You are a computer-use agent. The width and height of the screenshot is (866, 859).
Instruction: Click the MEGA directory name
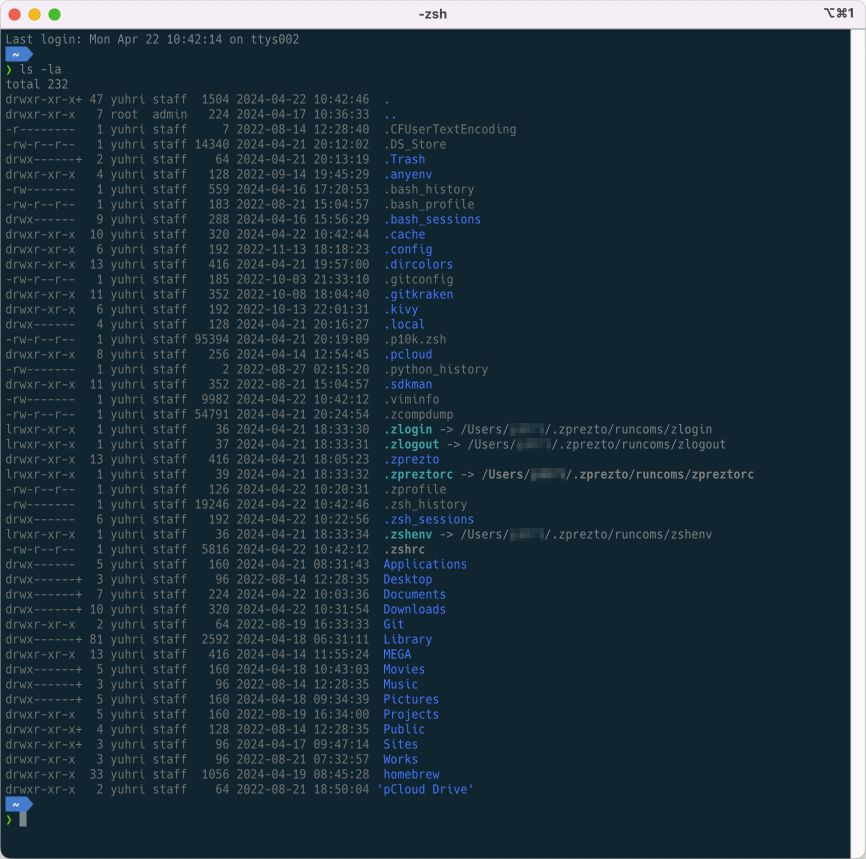tap(397, 655)
